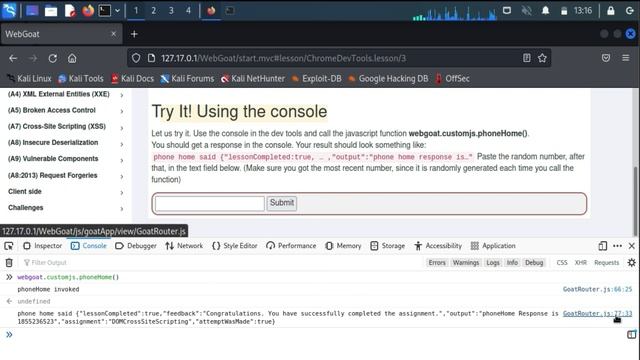640x360 pixels.
Task: Expand (A8) Insecure Deserialization menu
Action: [x=65, y=142]
